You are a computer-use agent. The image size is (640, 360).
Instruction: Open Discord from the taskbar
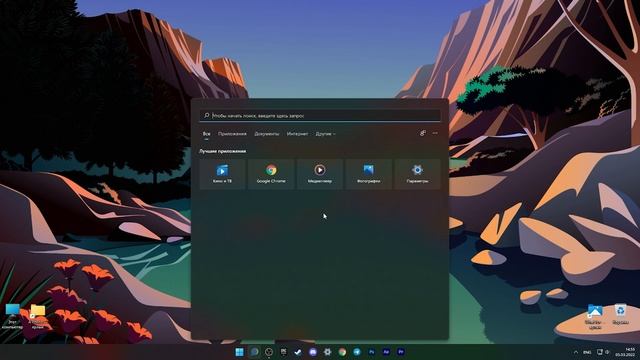coord(313,352)
